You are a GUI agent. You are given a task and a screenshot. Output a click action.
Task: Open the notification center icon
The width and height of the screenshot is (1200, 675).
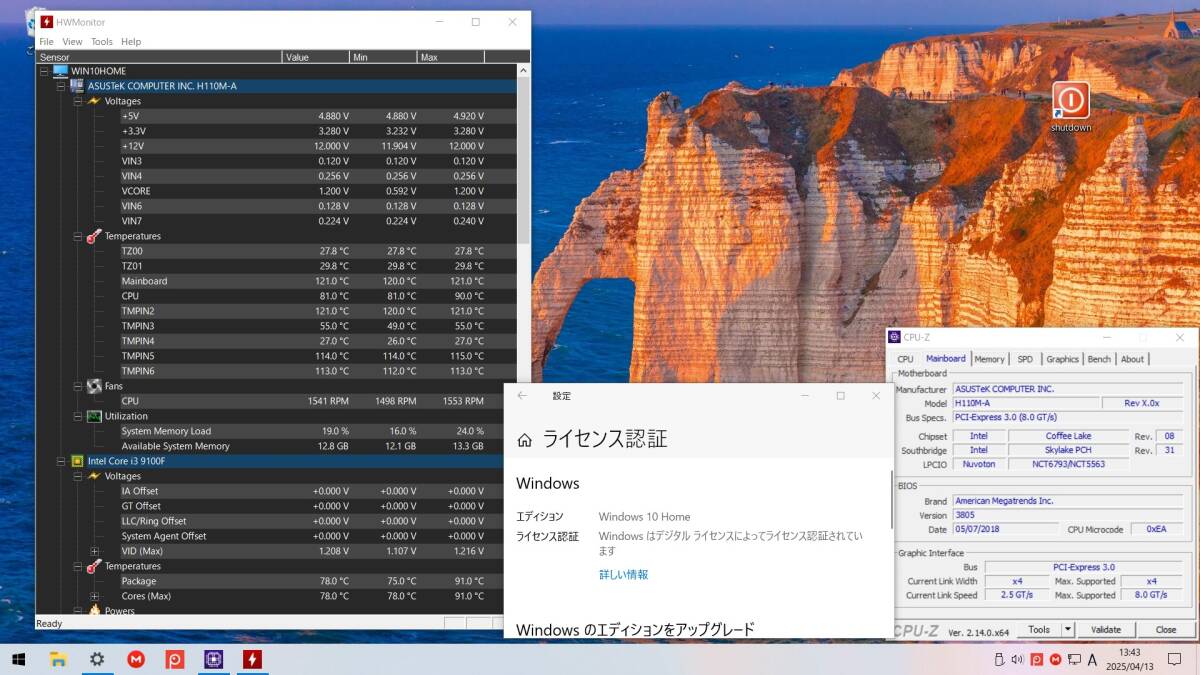pyautogui.click(x=1174, y=659)
